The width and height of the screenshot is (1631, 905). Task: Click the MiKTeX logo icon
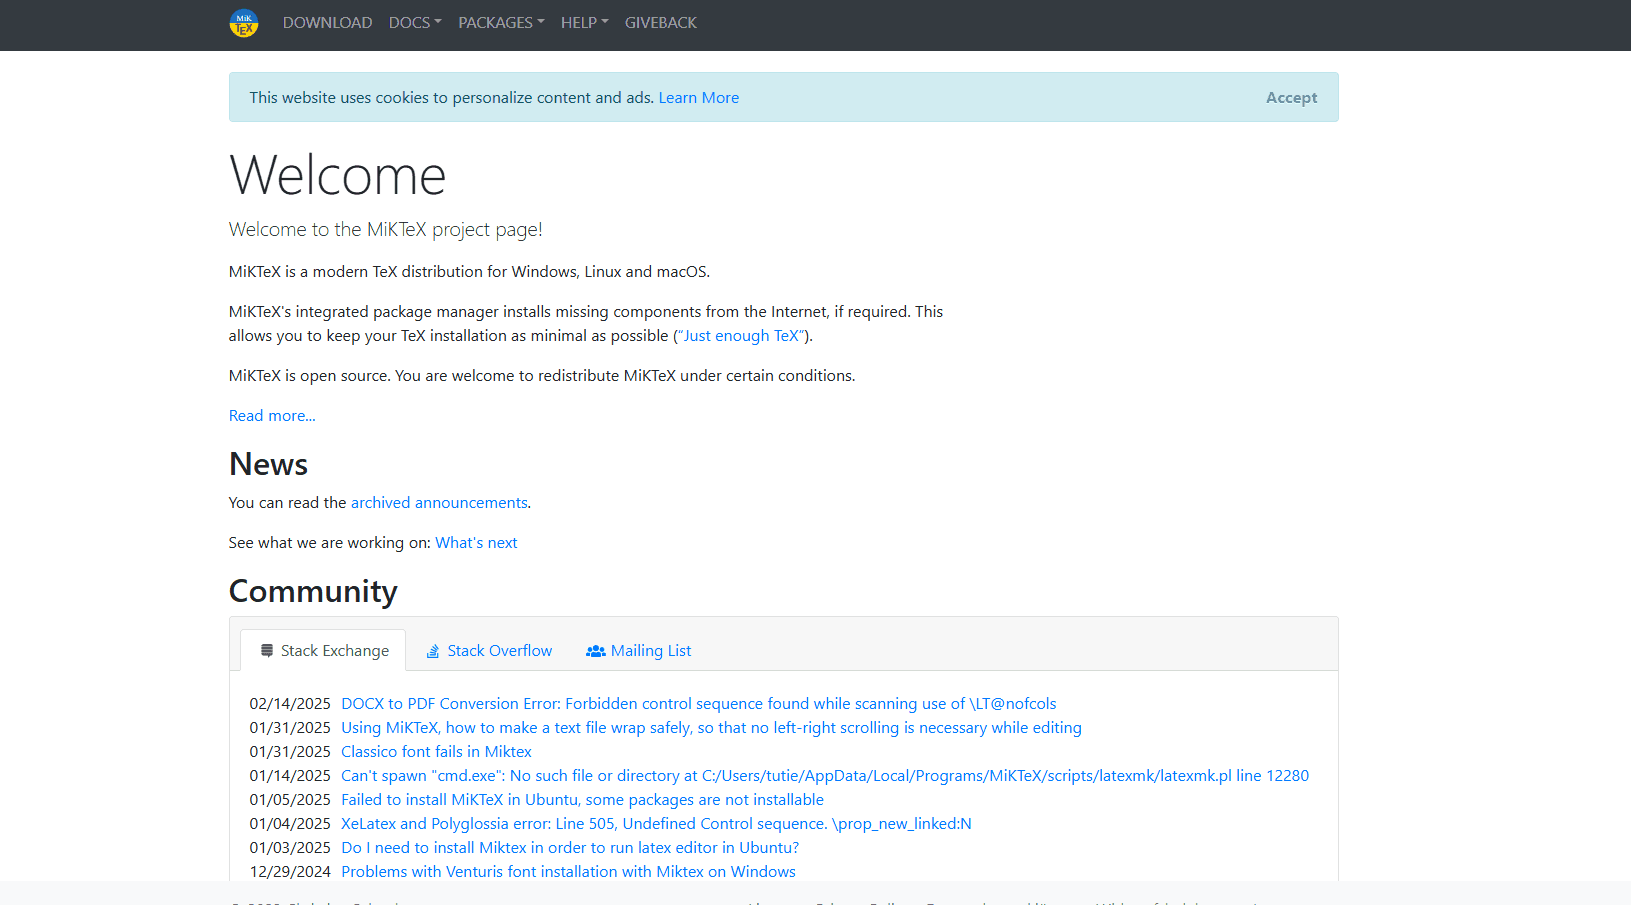coord(244,23)
